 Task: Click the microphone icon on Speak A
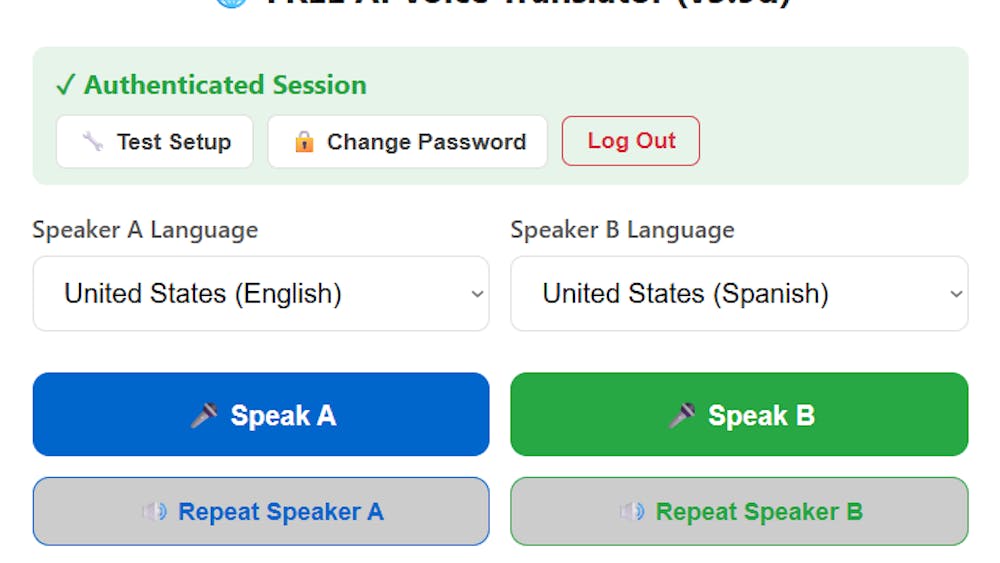pyautogui.click(x=204, y=415)
